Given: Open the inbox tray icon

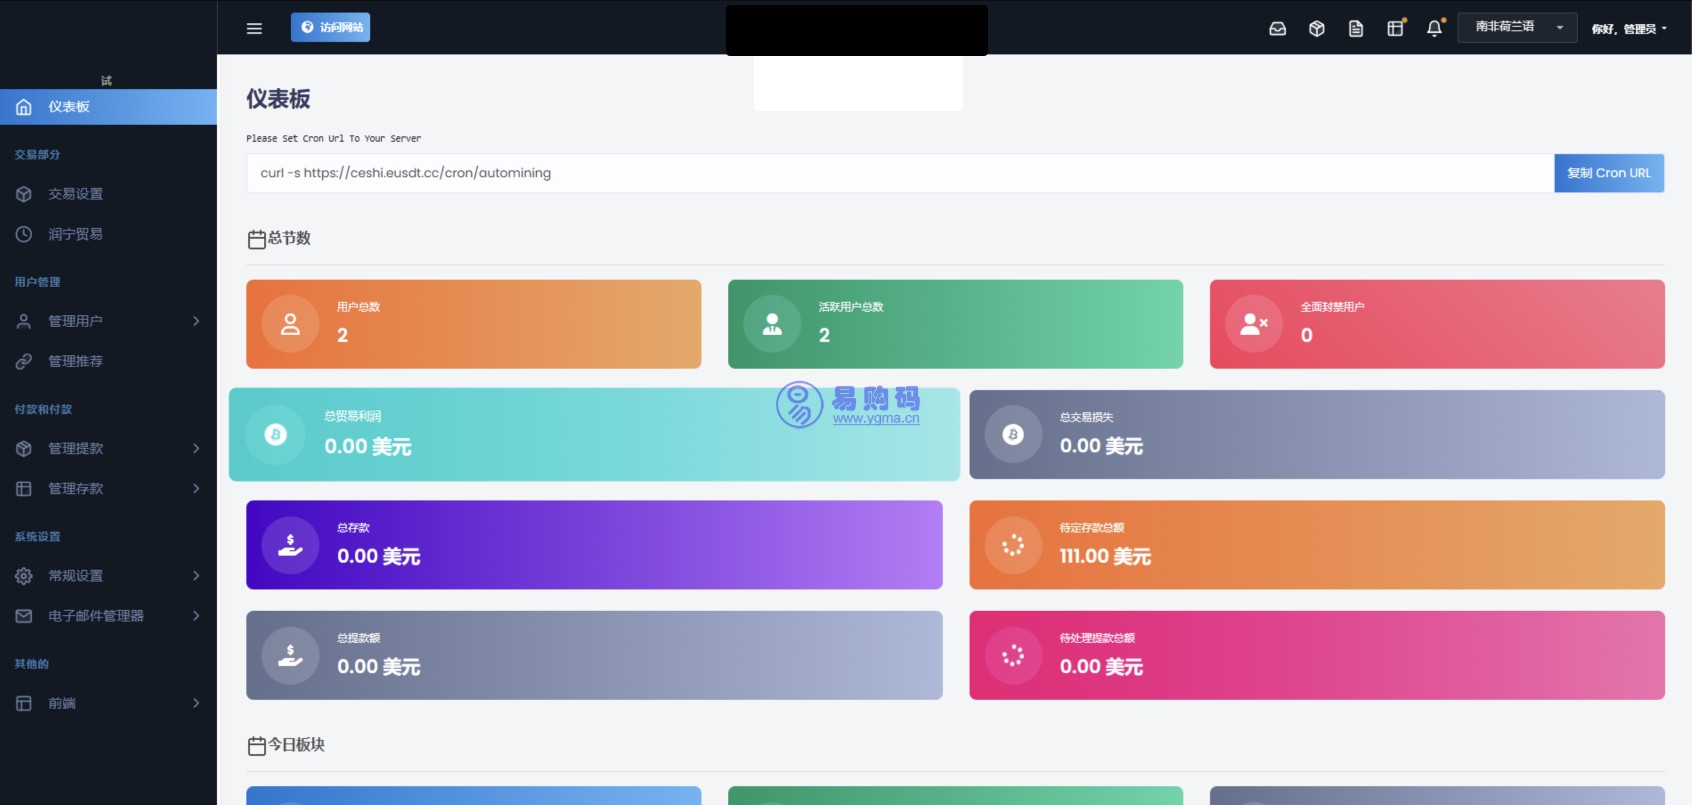Looking at the screenshot, I should tap(1277, 29).
